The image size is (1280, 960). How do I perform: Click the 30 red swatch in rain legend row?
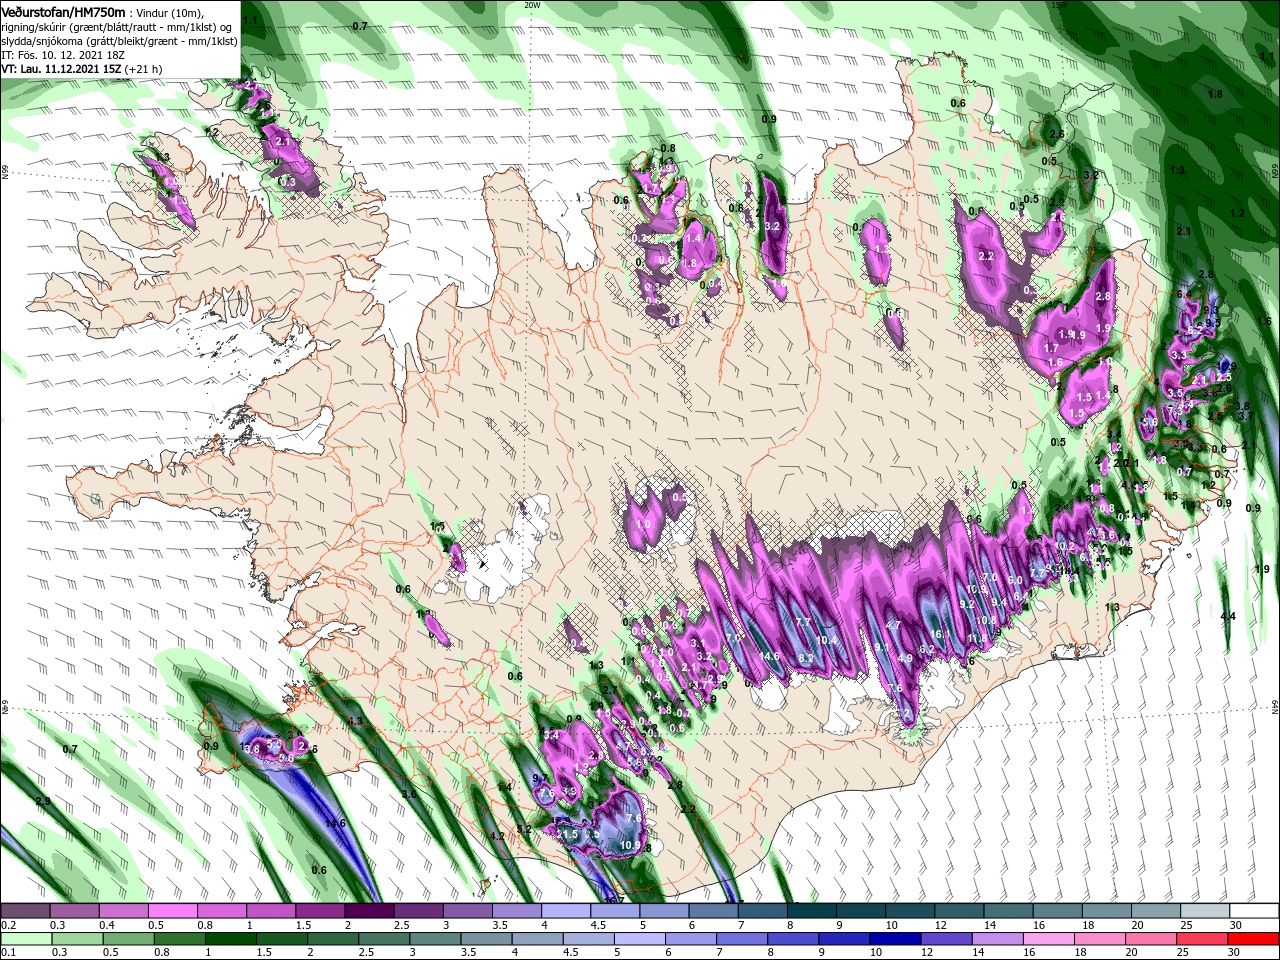[x=1253, y=939]
